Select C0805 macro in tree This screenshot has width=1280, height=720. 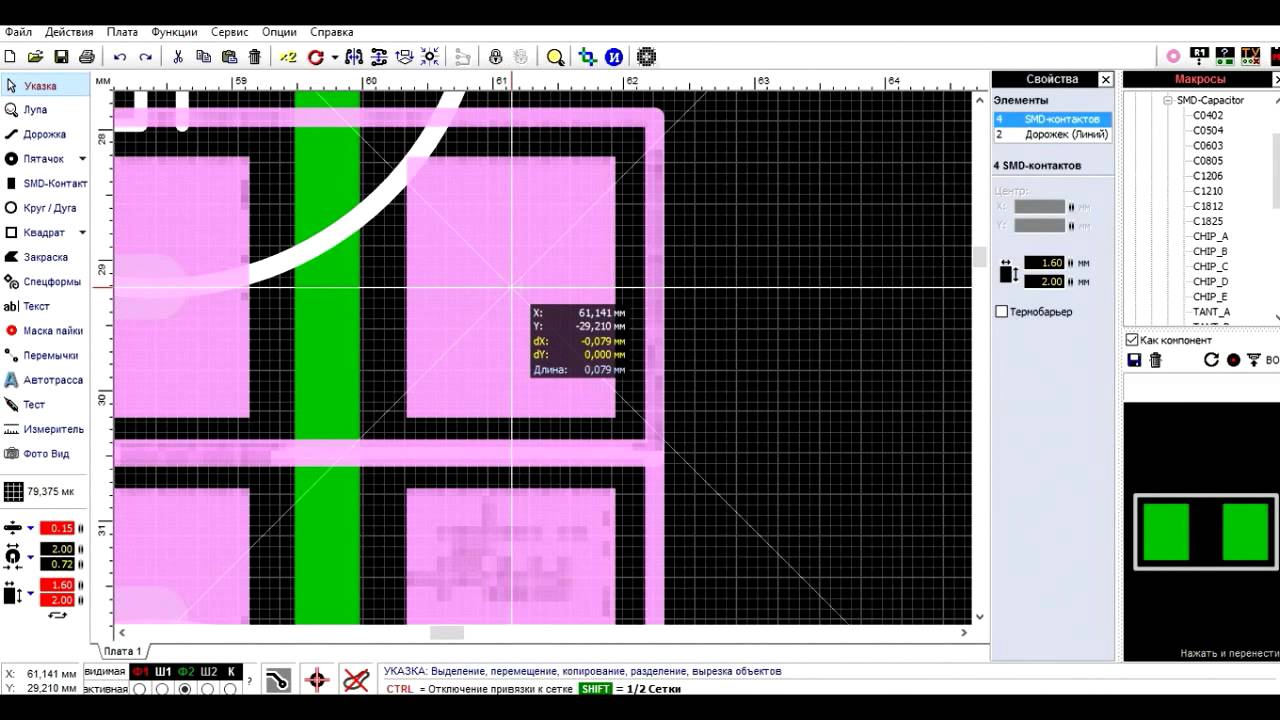coord(1208,161)
